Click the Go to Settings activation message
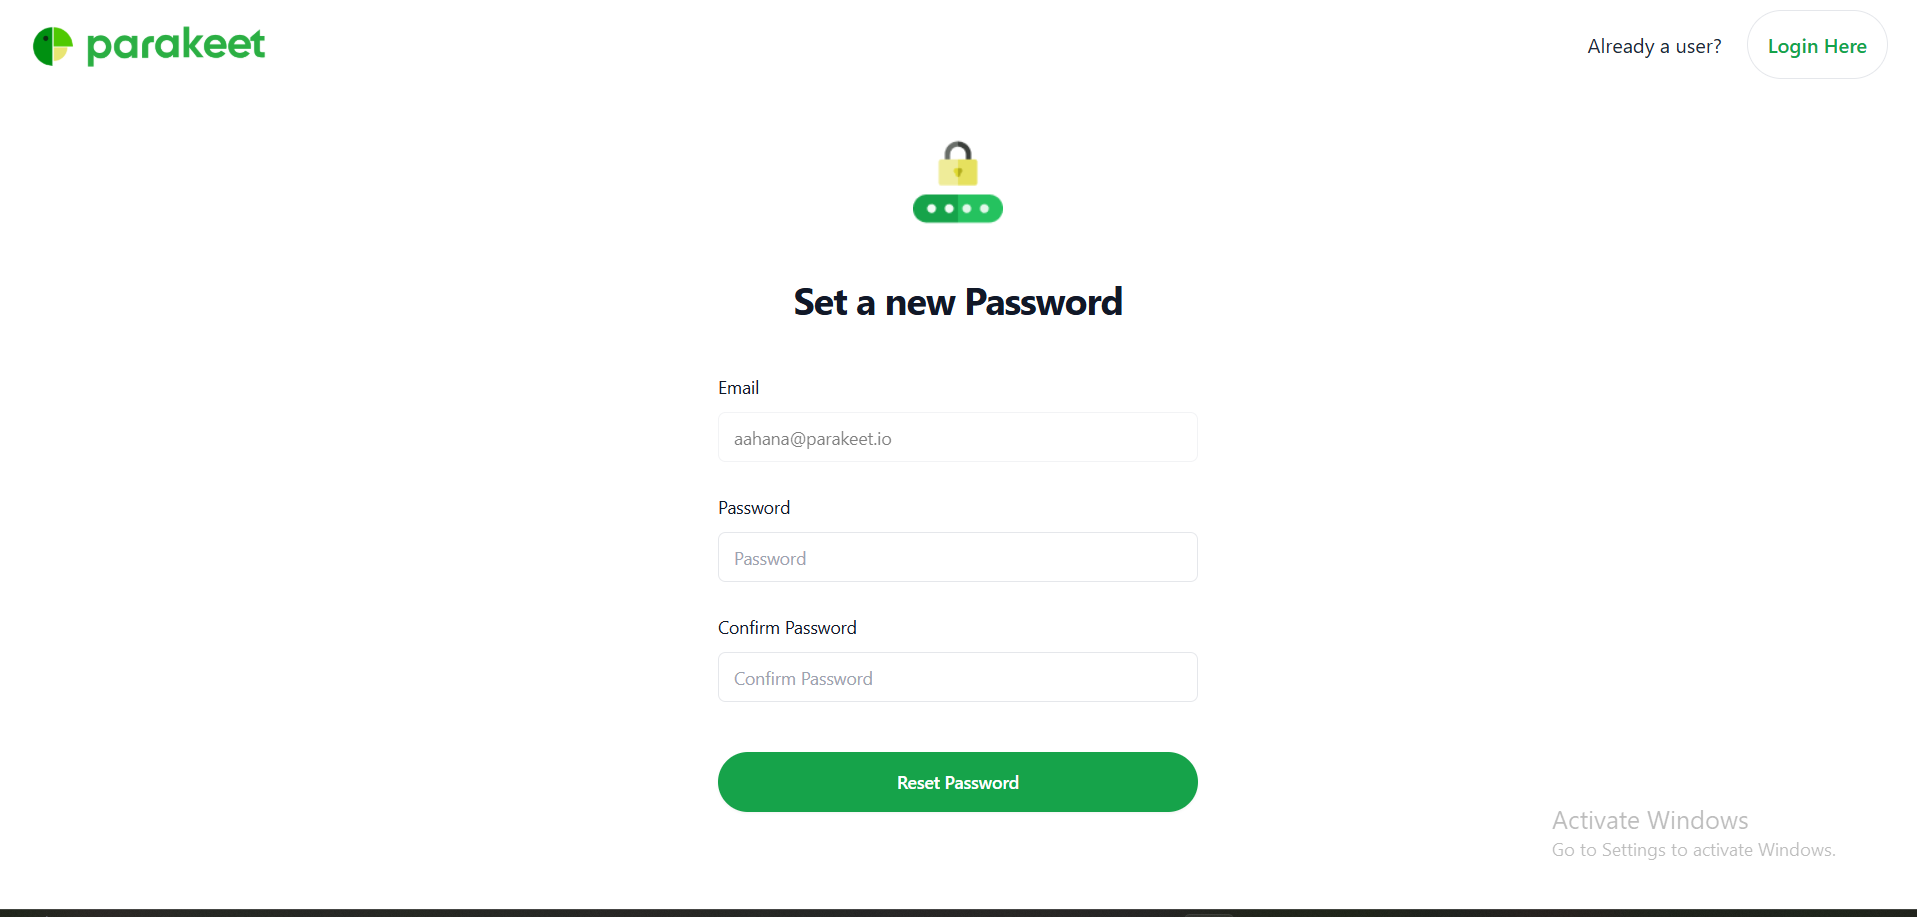This screenshot has width=1917, height=917. 1694,850
